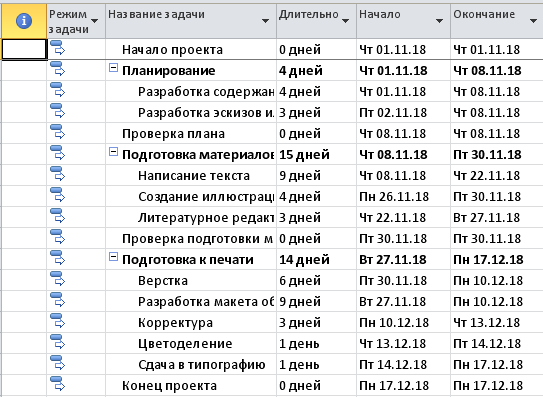Viewport: 543px width, 397px height.
Task: Click the task mode icon beside Написание текста
Action: 57,174
